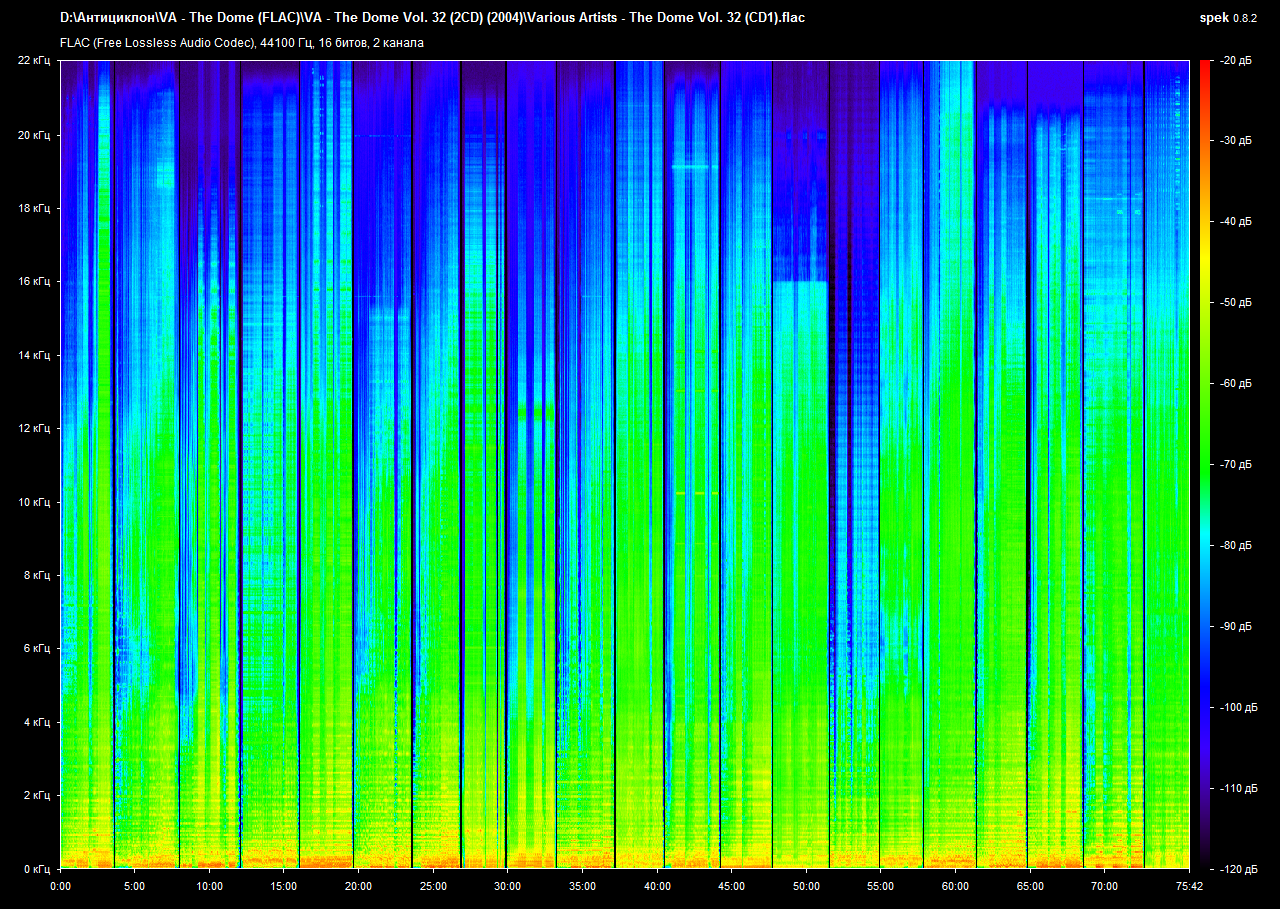The width and height of the screenshot is (1280, 909).
Task: Click the -70 дБ scale label
Action: pos(1235,465)
